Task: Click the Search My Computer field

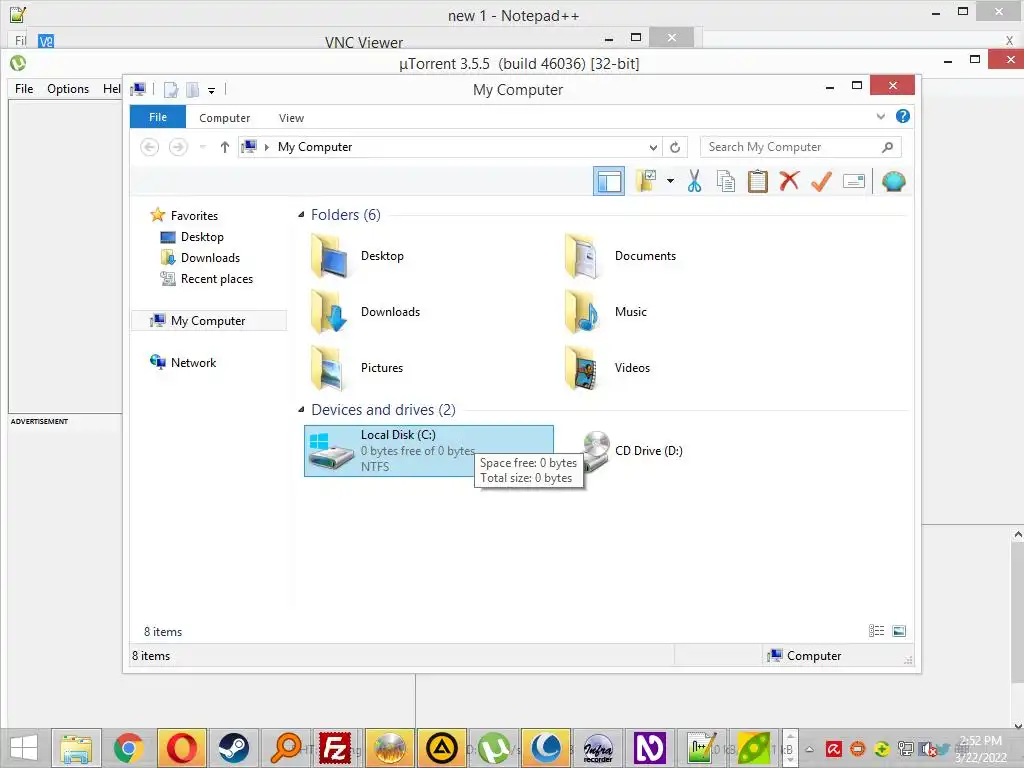Action: (x=801, y=147)
